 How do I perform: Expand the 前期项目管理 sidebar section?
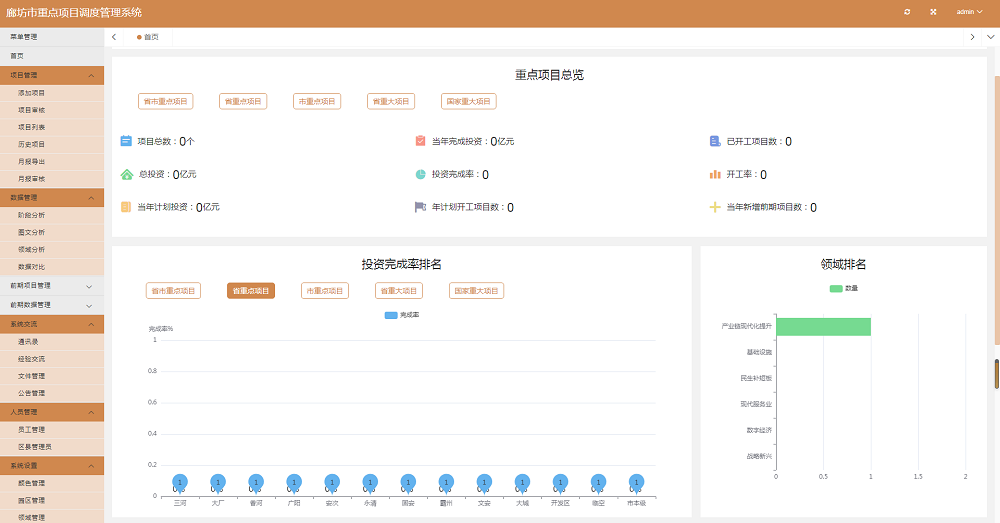52,286
